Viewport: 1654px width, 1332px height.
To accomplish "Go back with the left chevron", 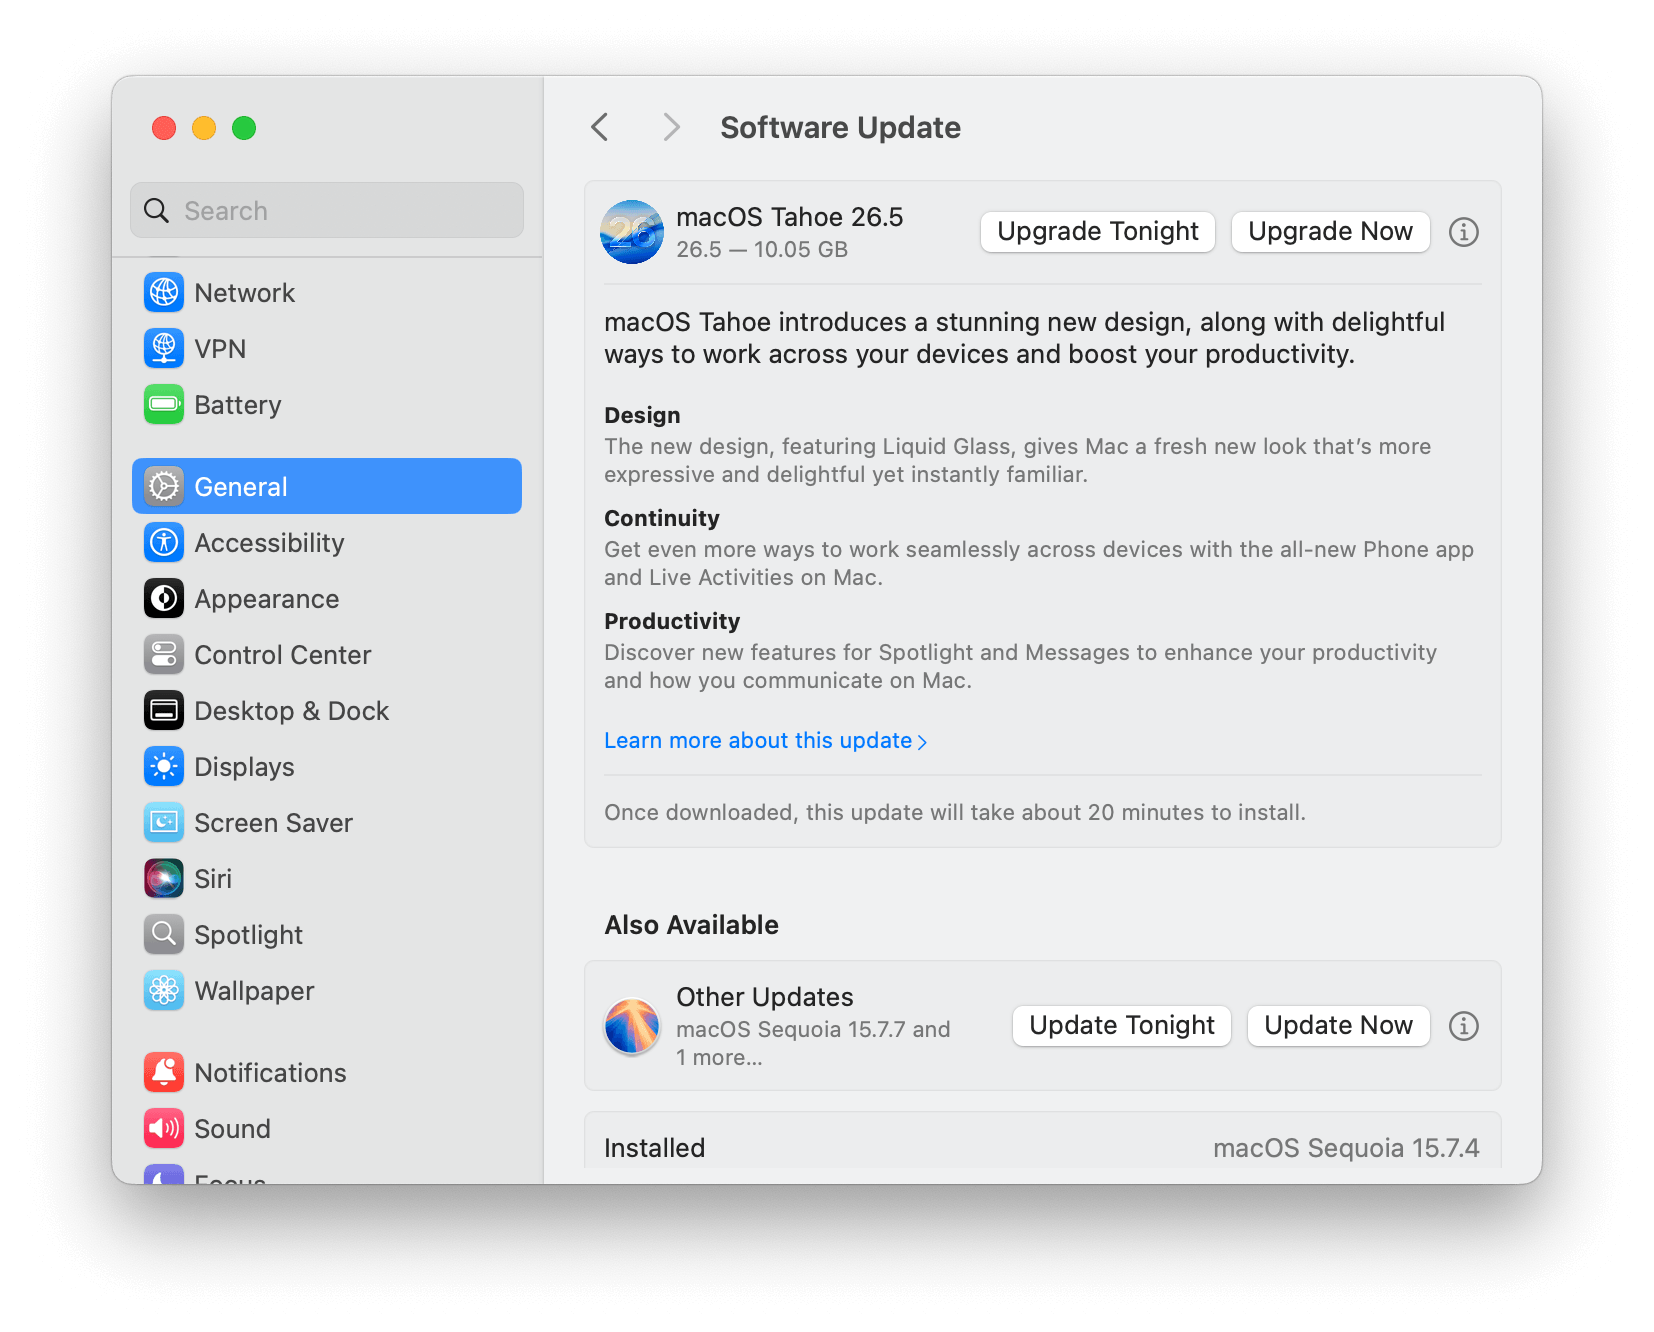I will pyautogui.click(x=600, y=127).
